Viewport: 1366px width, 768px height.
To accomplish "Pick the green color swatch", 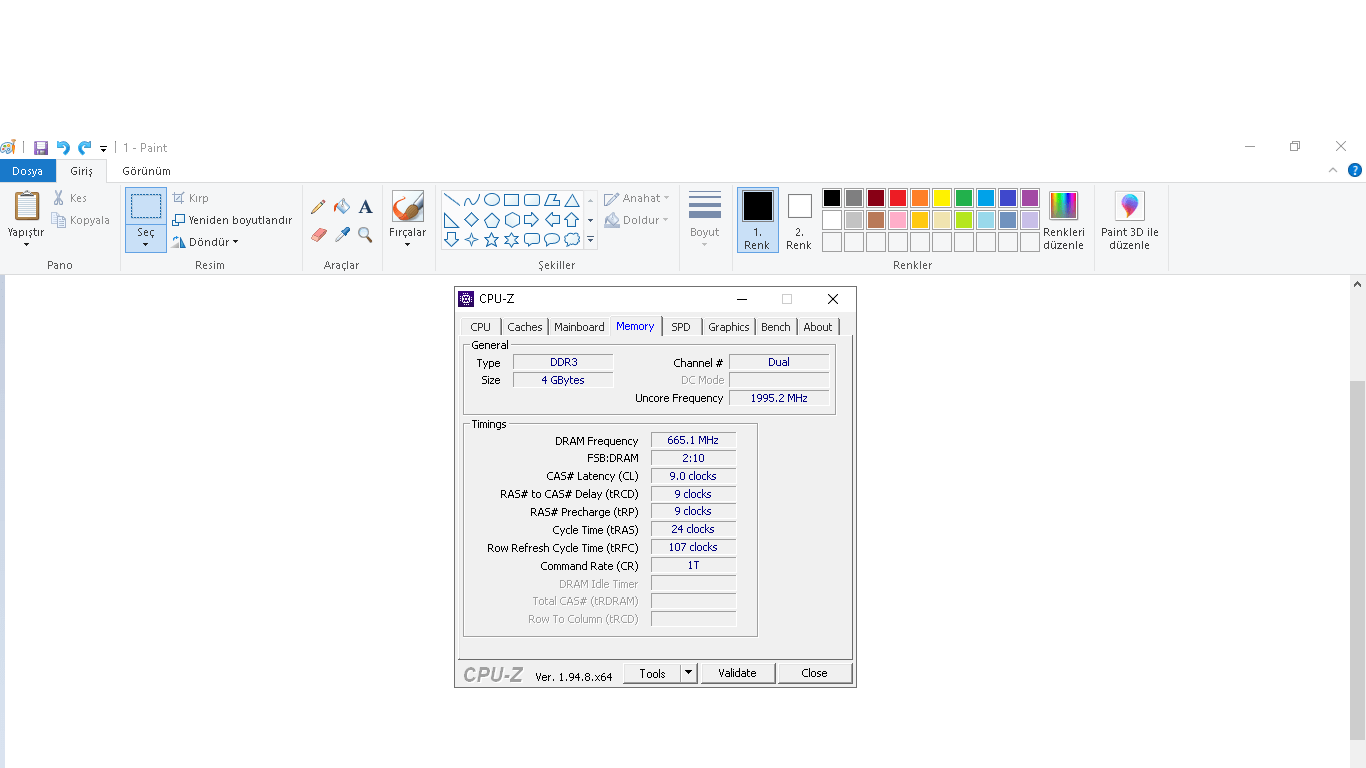I will click(964, 198).
